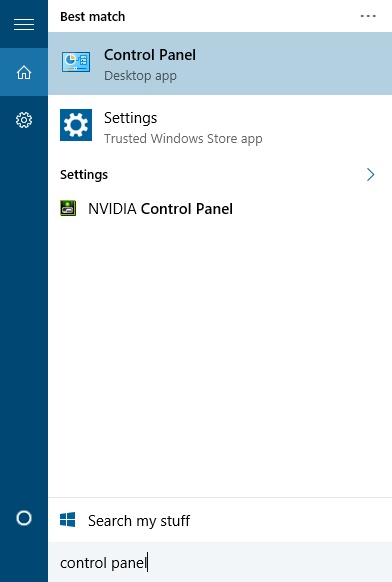Screen dimensions: 392x582
Task: Click the blue Settings gear app icon
Action: click(76, 125)
